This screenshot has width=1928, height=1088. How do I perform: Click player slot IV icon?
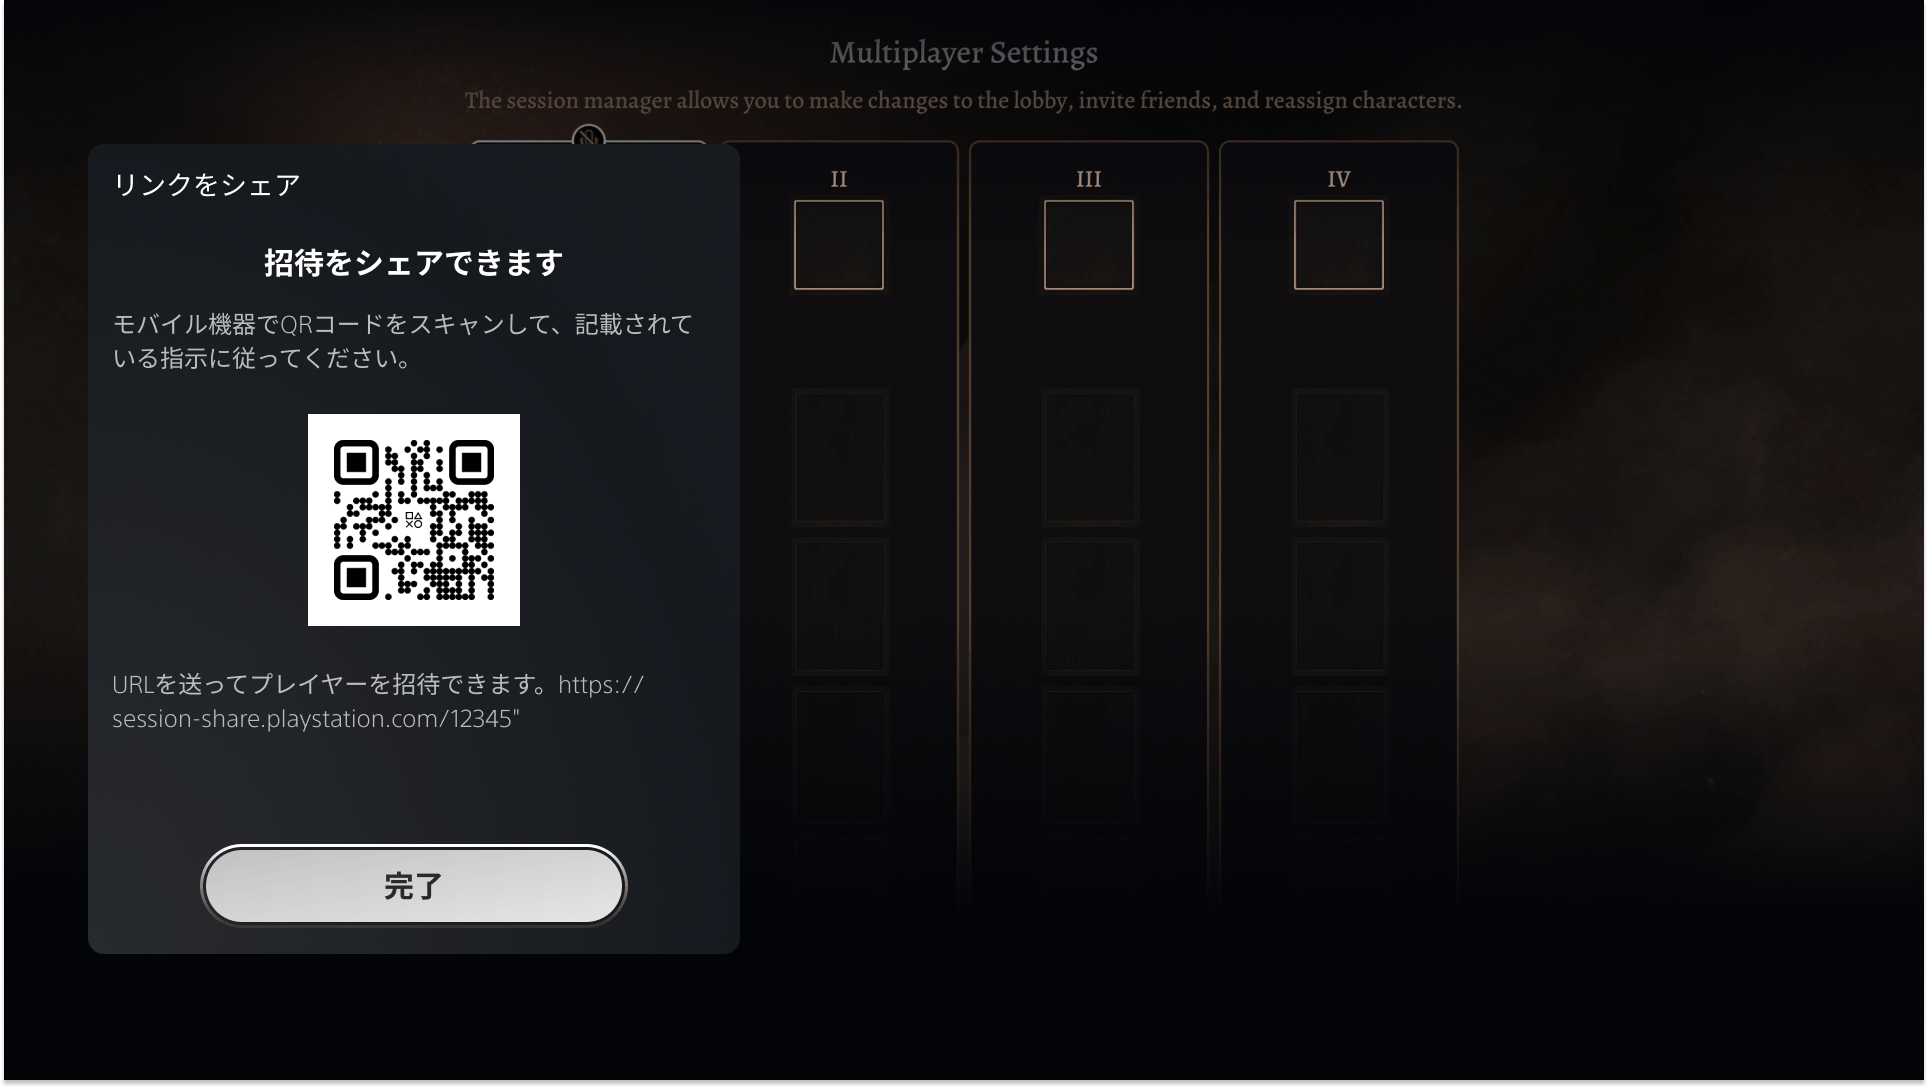click(x=1337, y=245)
